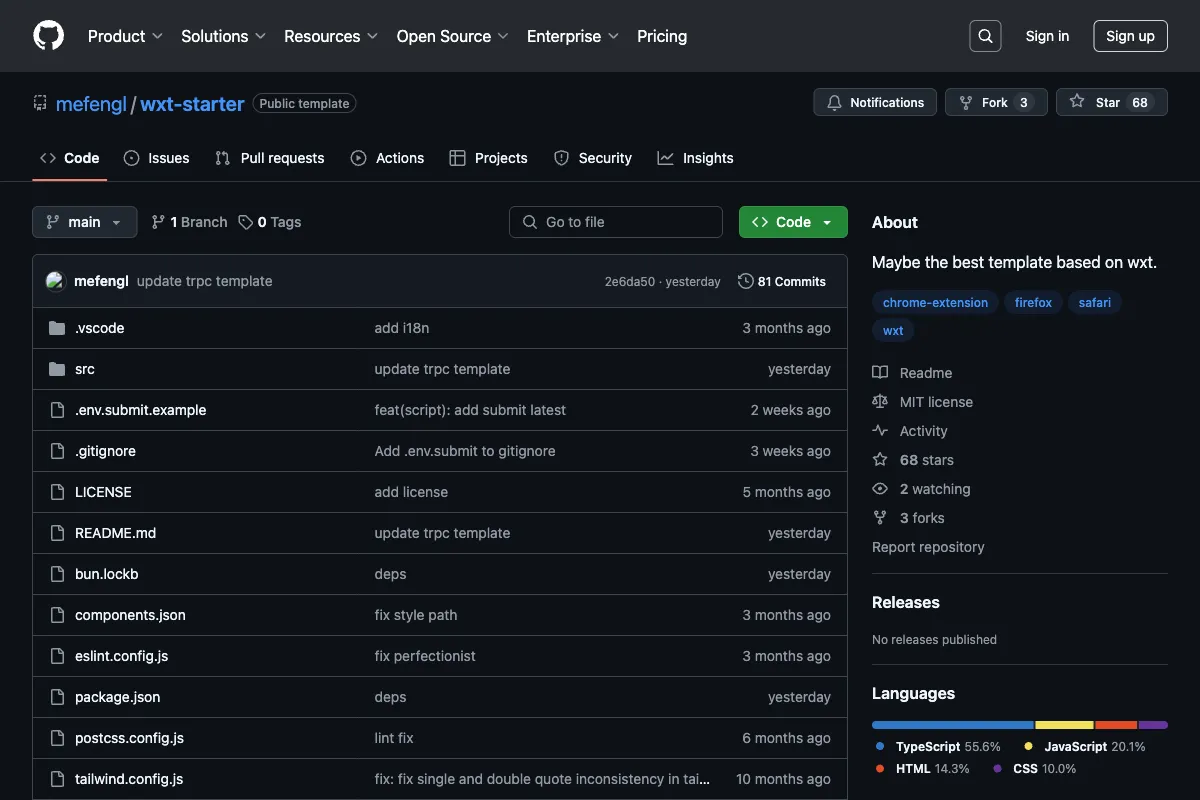The image size is (1200, 800).
Task: Open the .env.submit.example file
Action: pos(141,410)
